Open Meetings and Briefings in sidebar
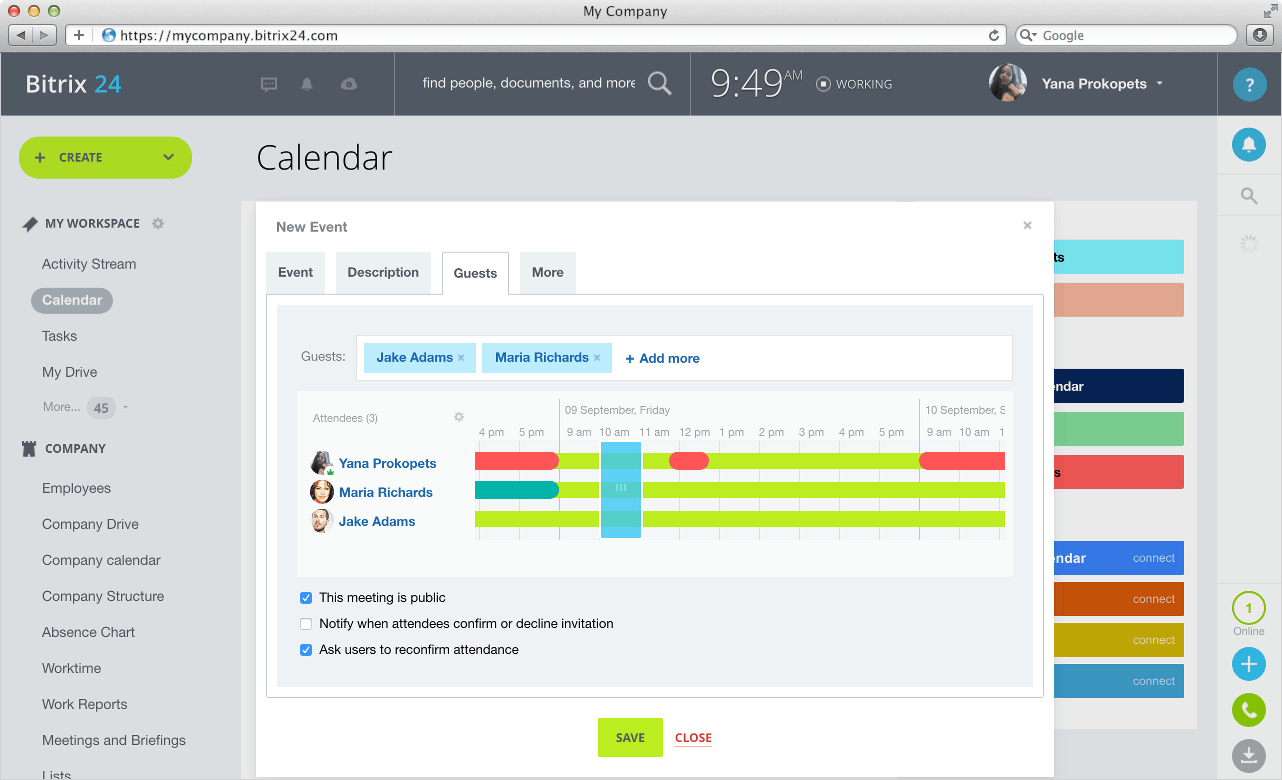 (x=114, y=740)
